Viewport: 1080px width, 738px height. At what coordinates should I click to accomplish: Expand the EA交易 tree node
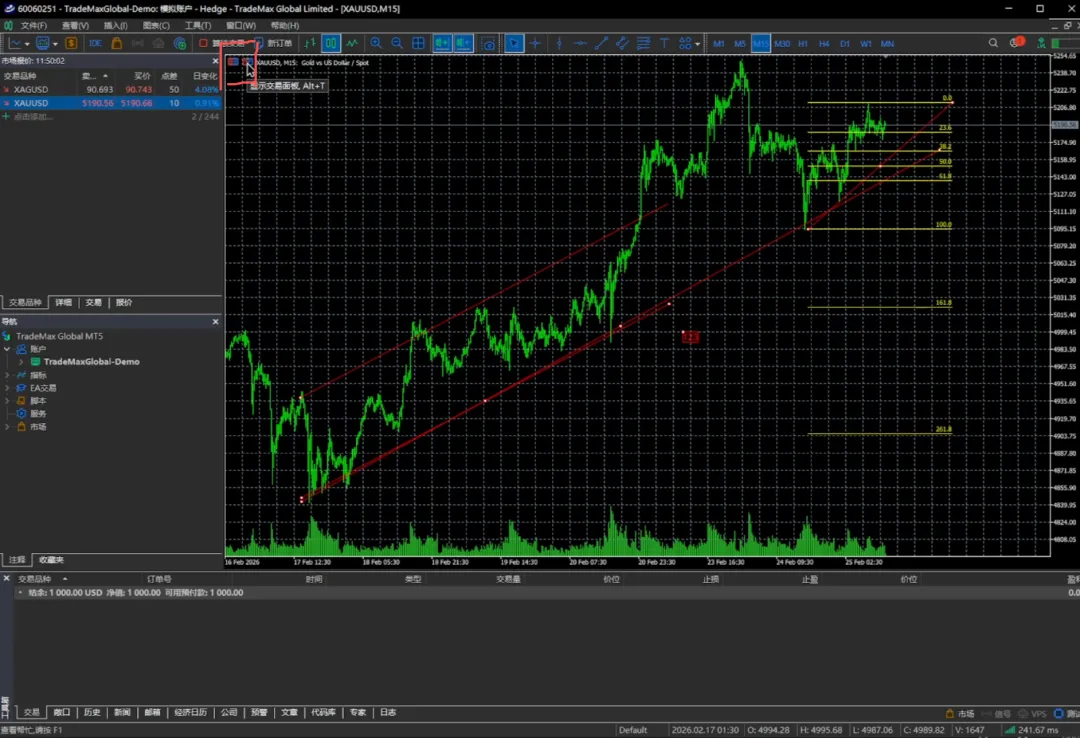click(x=8, y=388)
